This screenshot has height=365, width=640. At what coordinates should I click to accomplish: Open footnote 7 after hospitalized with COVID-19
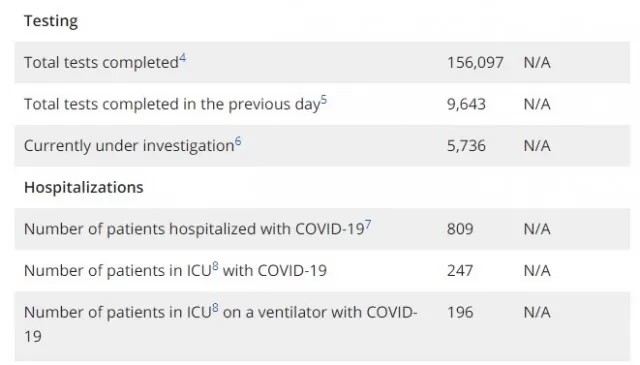click(368, 225)
